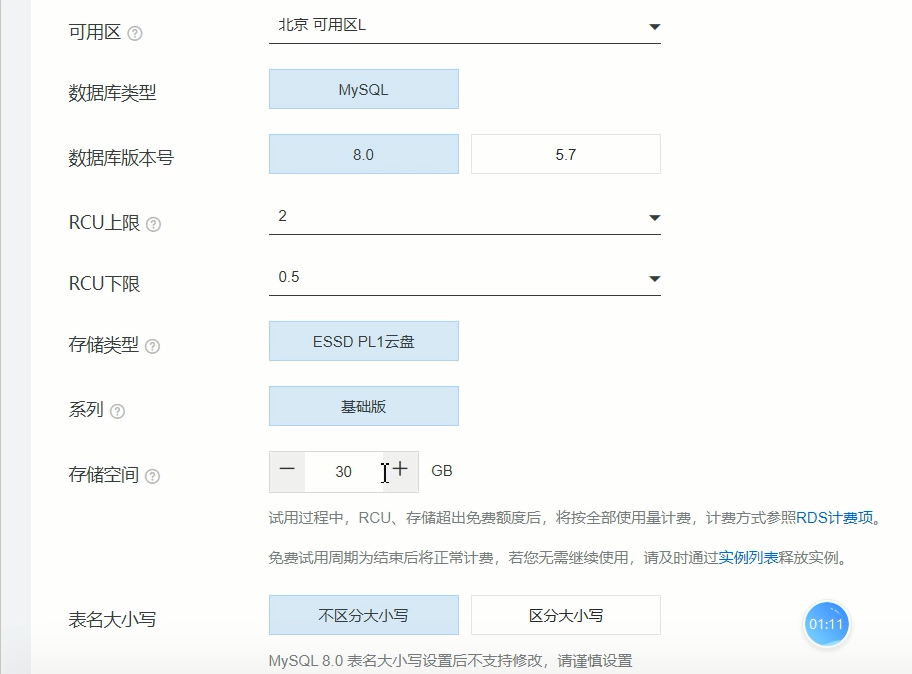Image resolution: width=912 pixels, height=674 pixels.
Task: Click the blue 01:11 timer bubble
Action: click(827, 625)
